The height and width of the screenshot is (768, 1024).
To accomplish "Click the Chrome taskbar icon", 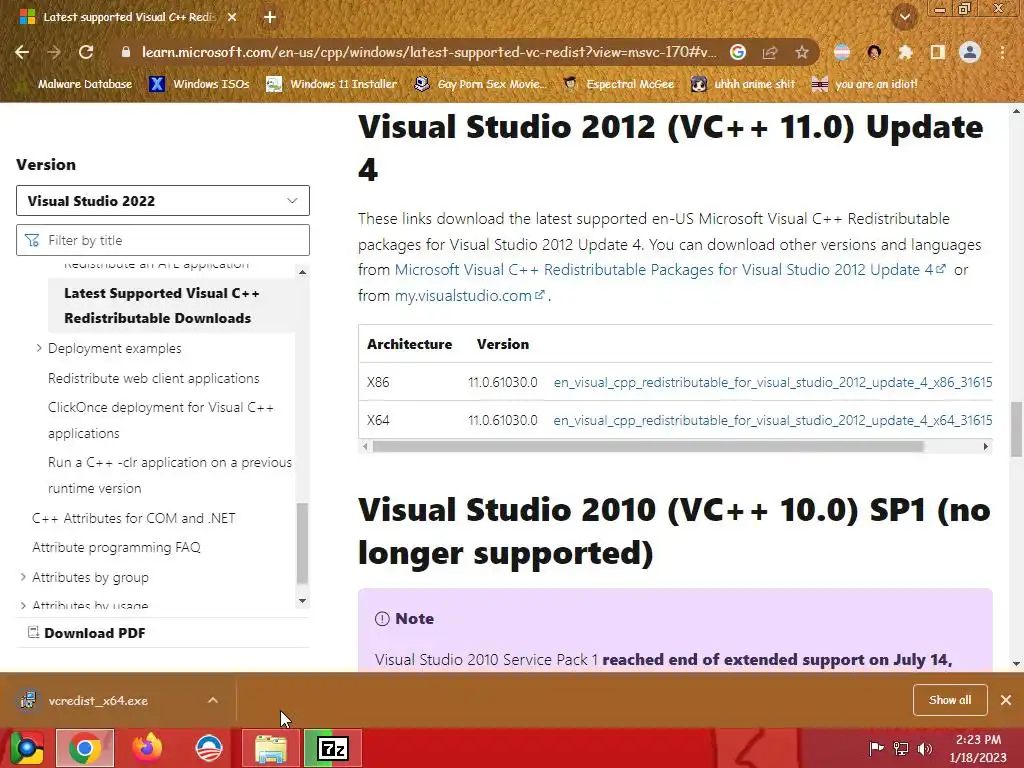I will 85,748.
